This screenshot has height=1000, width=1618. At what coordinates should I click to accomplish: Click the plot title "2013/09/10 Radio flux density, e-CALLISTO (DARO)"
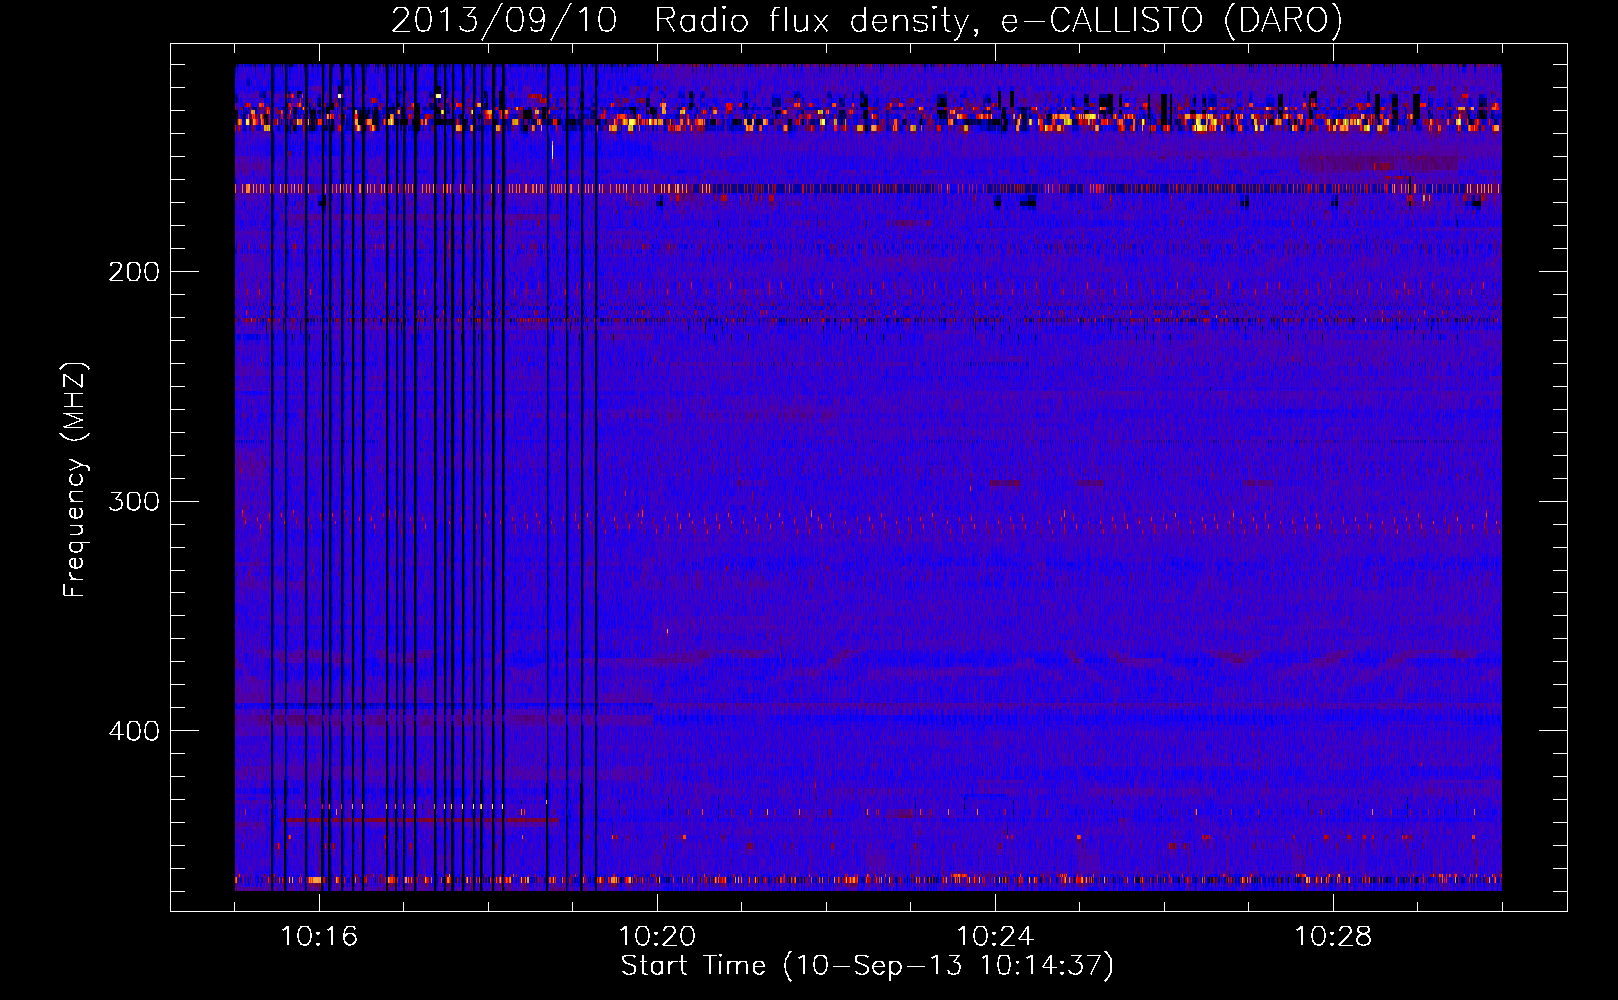(x=867, y=21)
